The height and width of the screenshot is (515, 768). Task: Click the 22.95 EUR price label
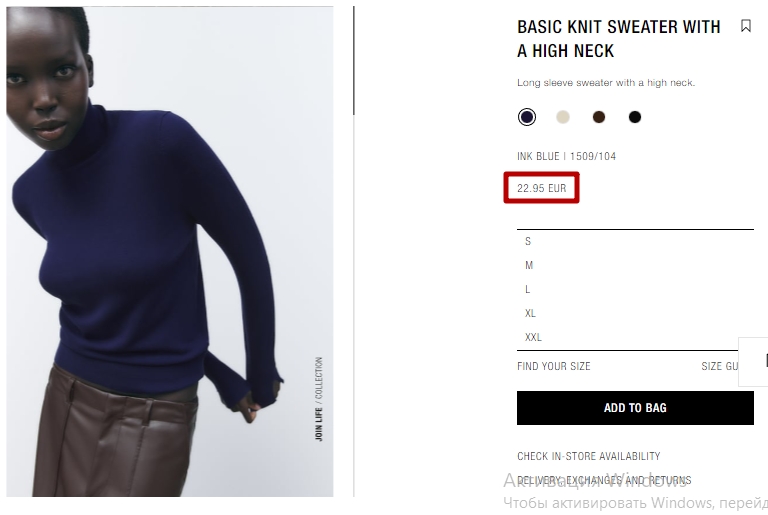pyautogui.click(x=541, y=188)
